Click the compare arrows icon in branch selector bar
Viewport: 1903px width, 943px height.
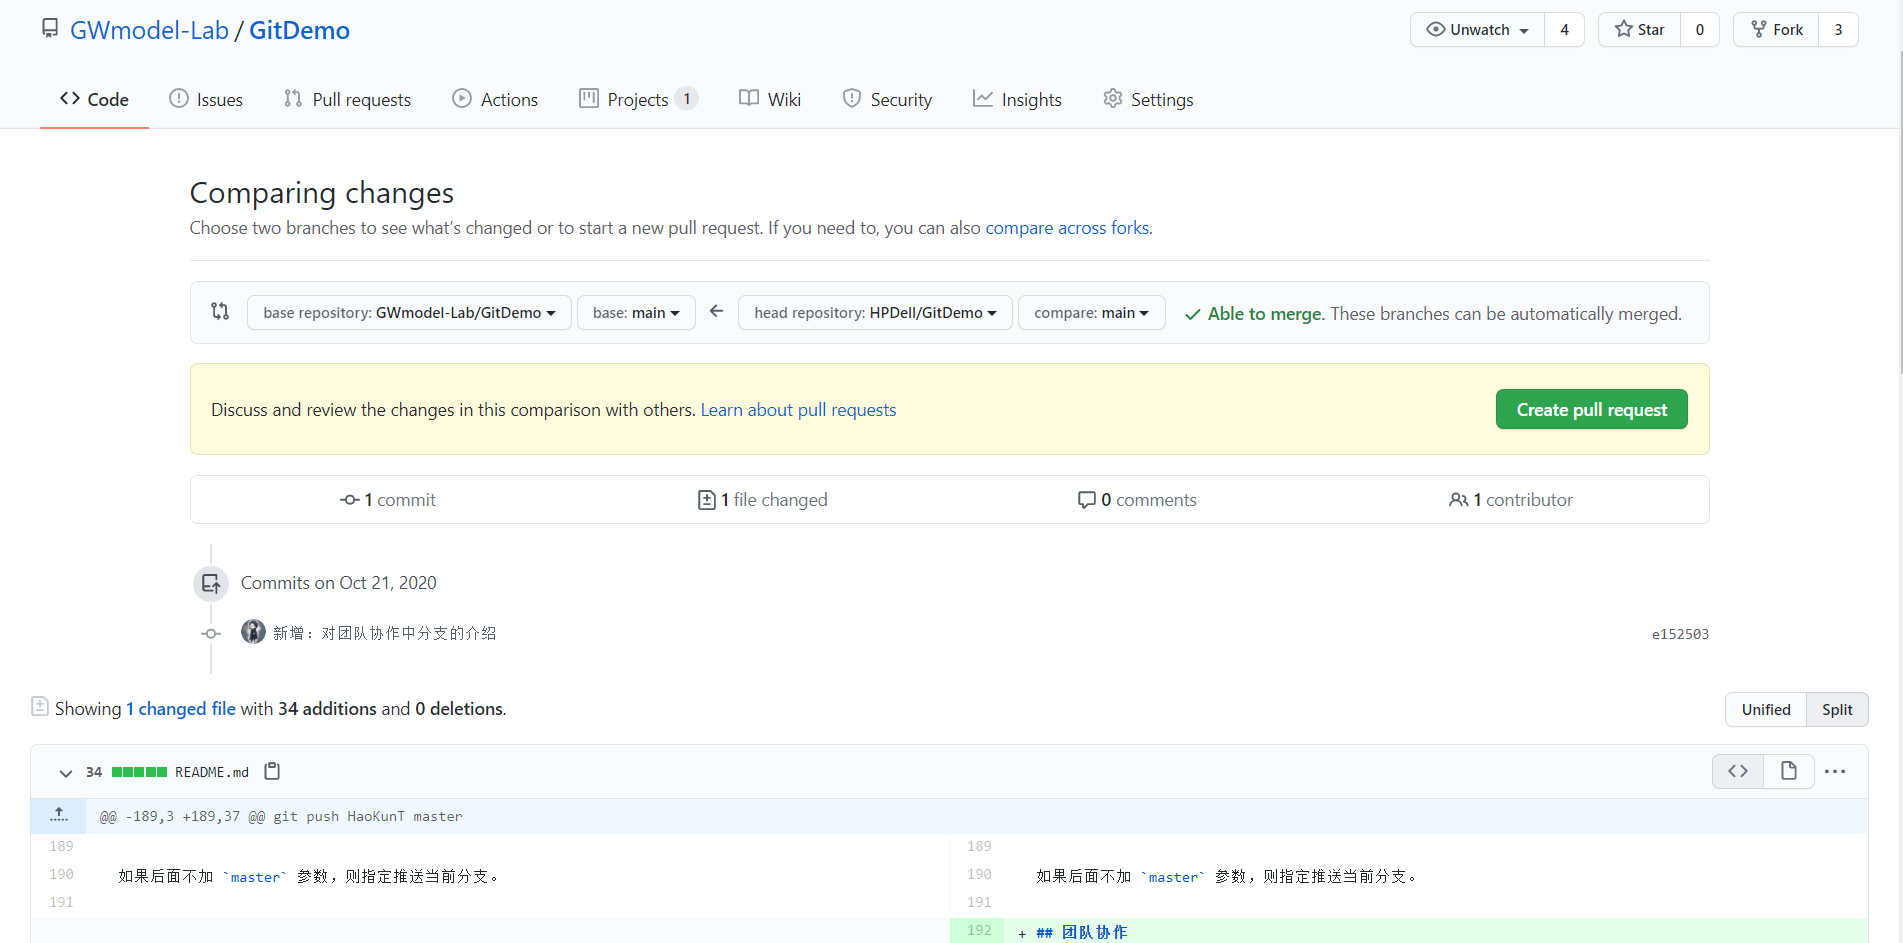[x=220, y=311]
